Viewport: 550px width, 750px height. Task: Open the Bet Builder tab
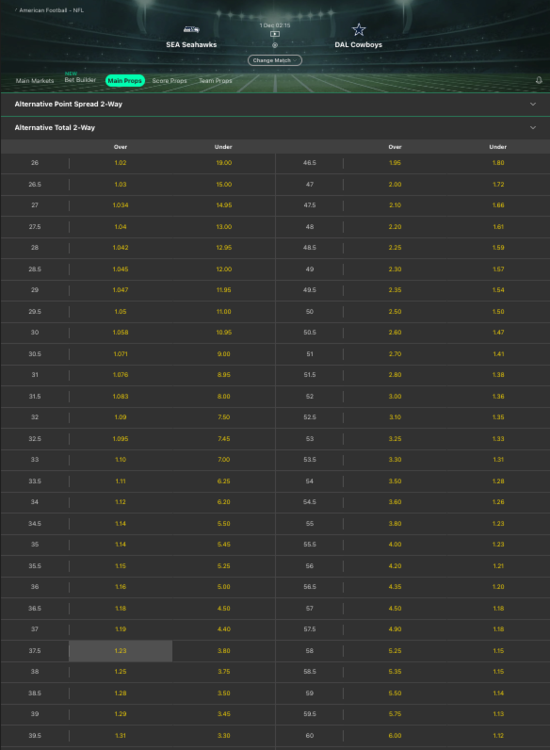click(x=80, y=80)
